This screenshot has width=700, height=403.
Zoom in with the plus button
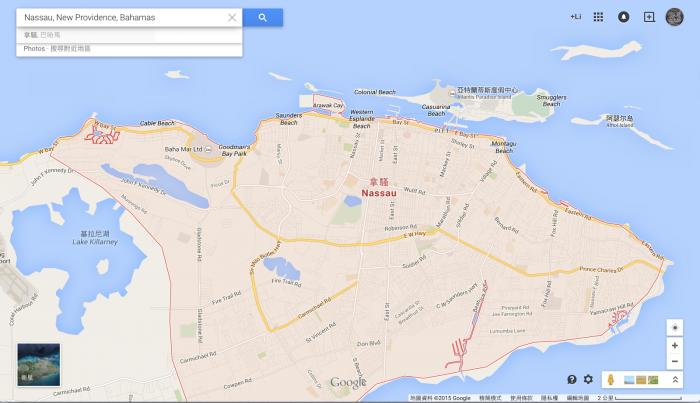tap(675, 345)
